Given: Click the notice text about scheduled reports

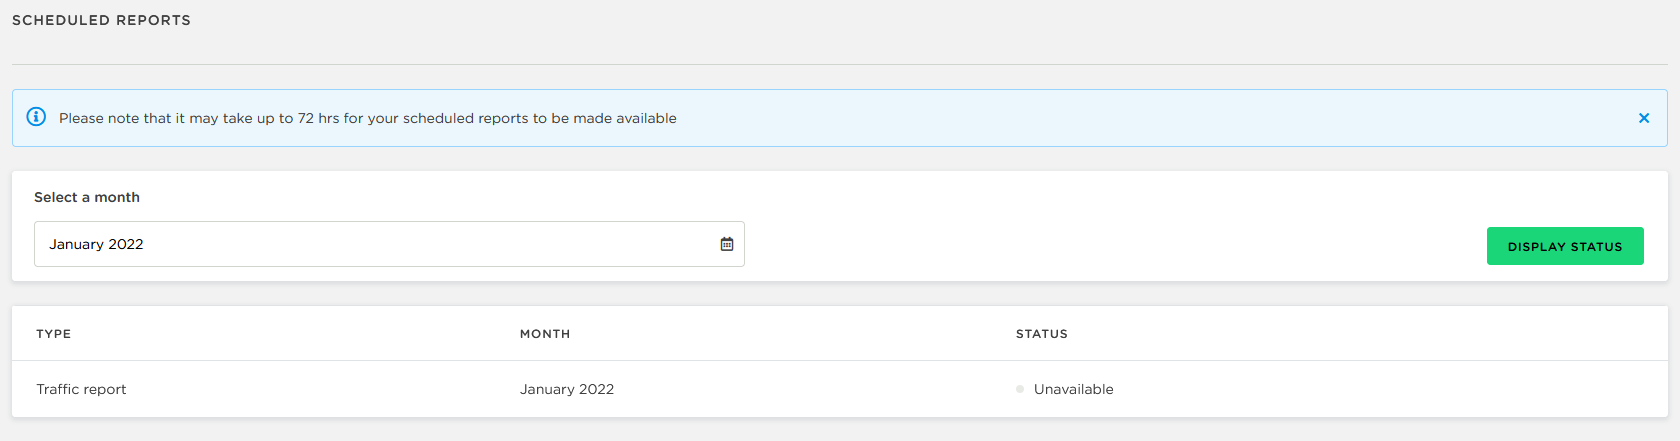Looking at the screenshot, I should point(367,118).
